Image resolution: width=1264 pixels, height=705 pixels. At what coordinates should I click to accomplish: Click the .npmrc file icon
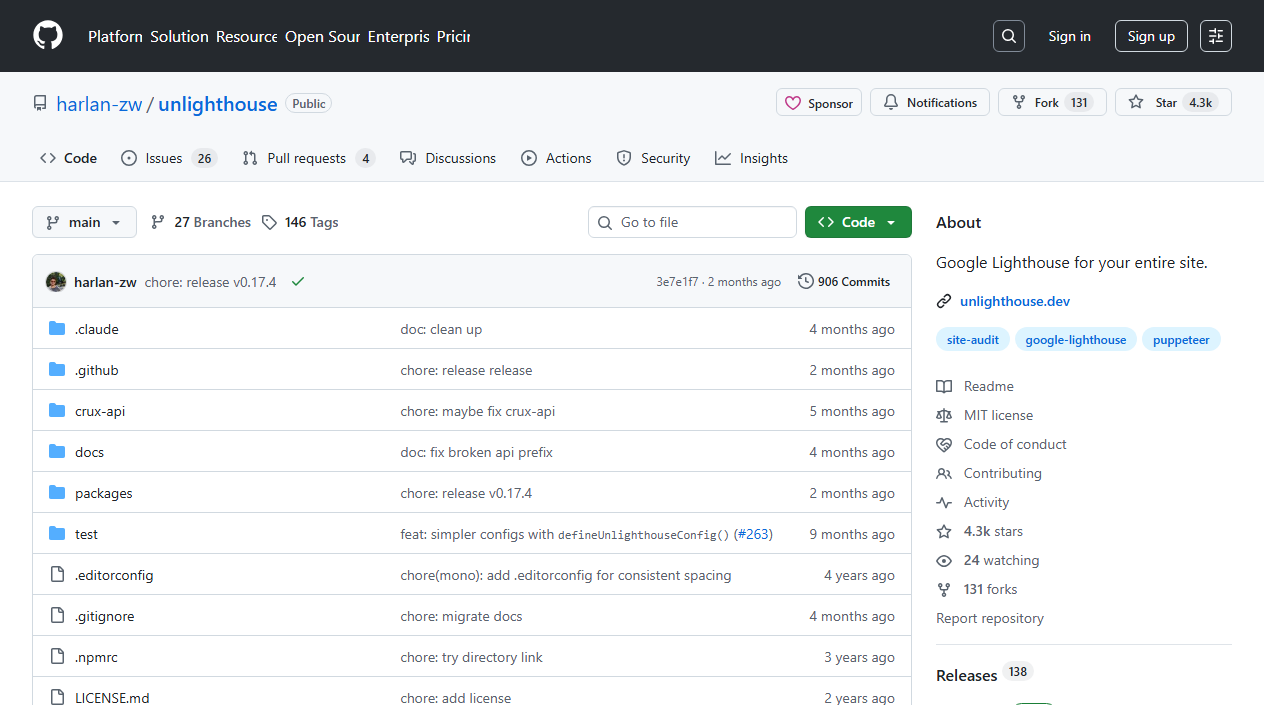(57, 657)
